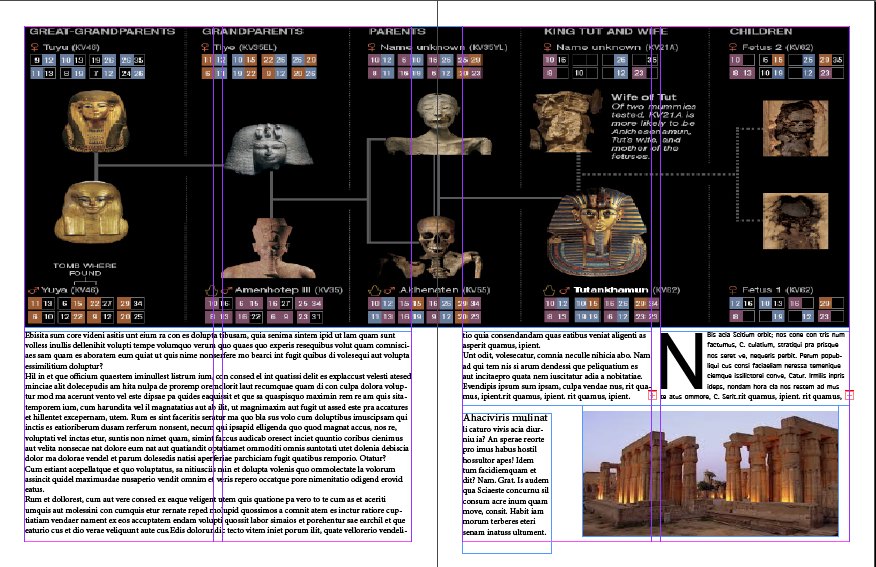Click the red overset marker on the drop-cap text frame
This screenshot has width=876, height=567.
click(849, 395)
